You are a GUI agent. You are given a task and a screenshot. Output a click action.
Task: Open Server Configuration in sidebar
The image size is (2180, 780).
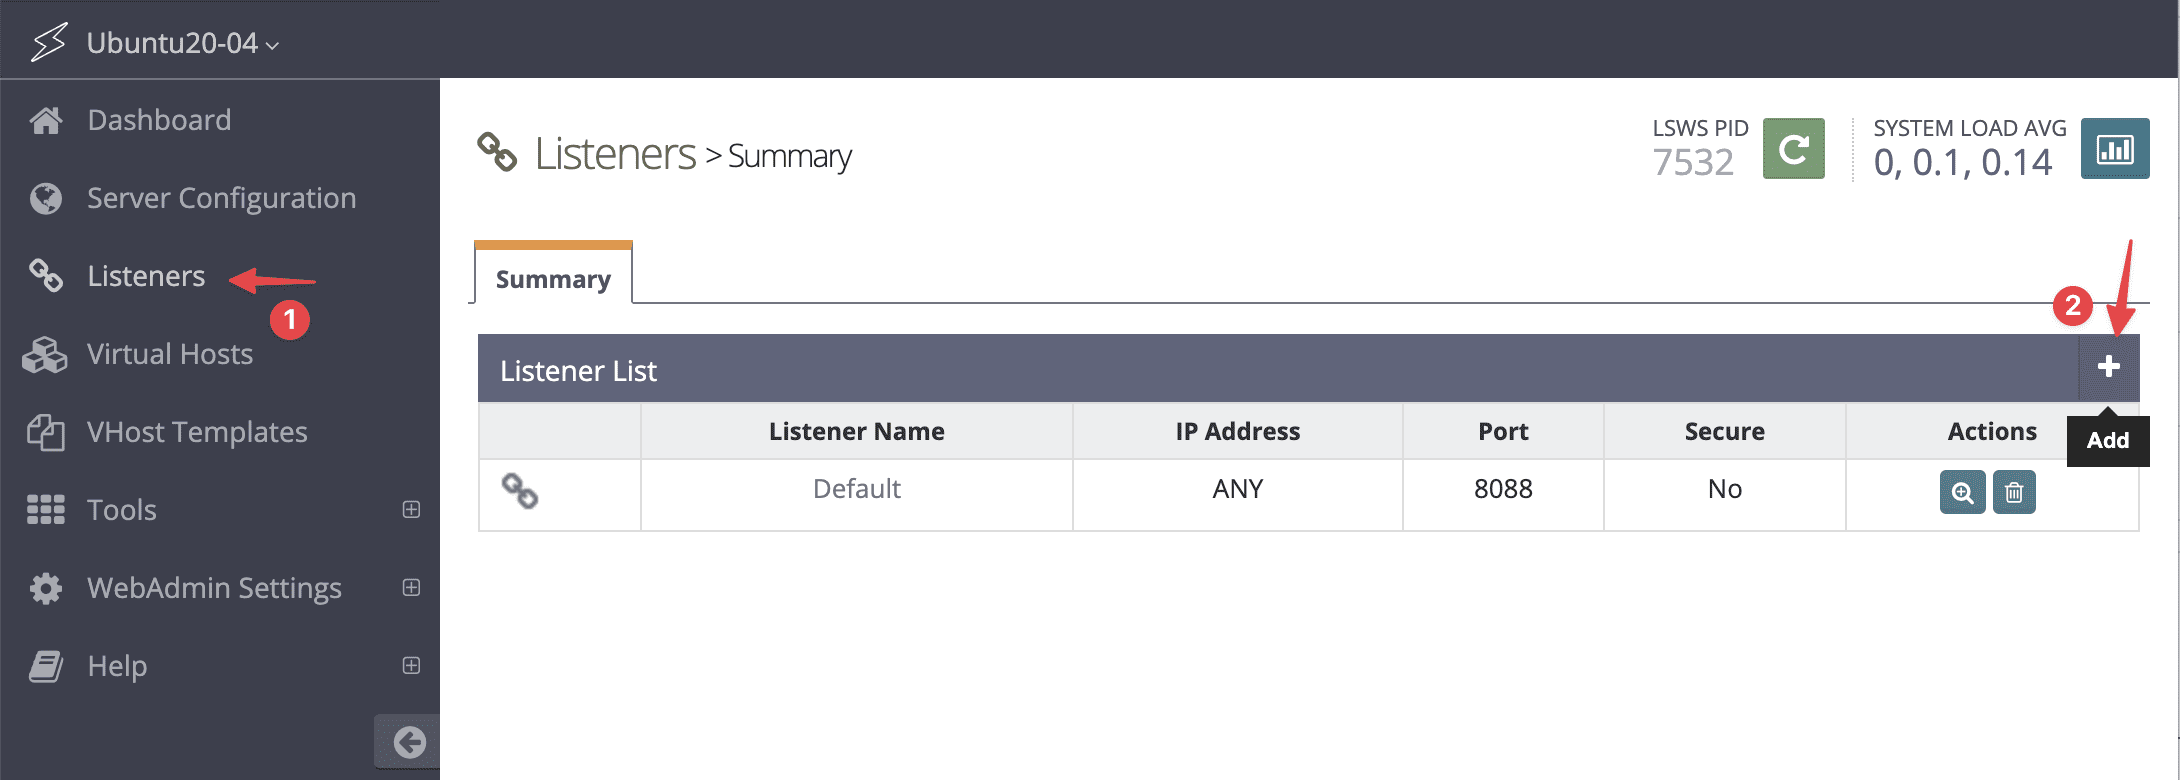(x=221, y=199)
